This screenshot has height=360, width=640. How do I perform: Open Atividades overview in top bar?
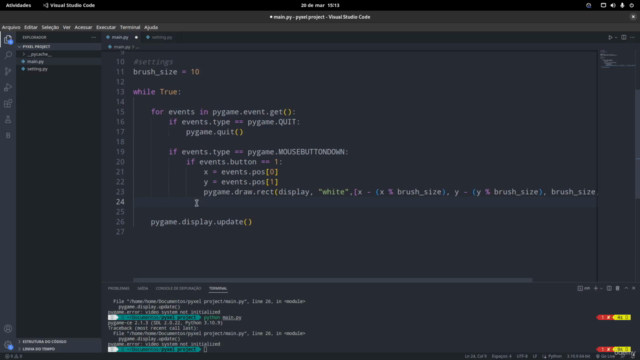18,5
